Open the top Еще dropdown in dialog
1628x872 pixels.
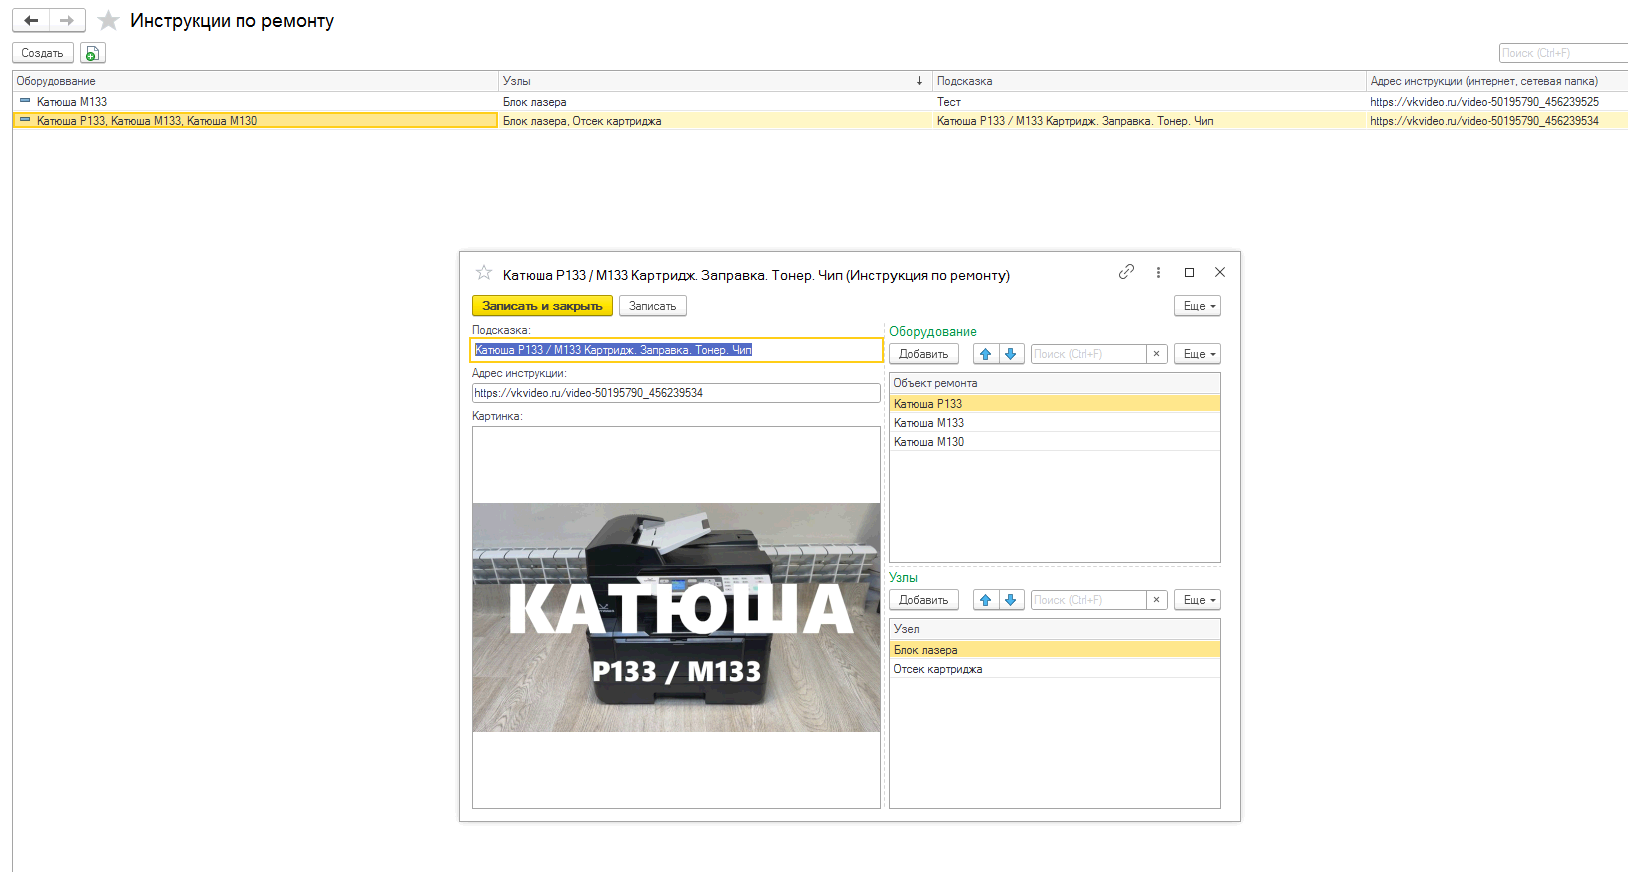1197,306
